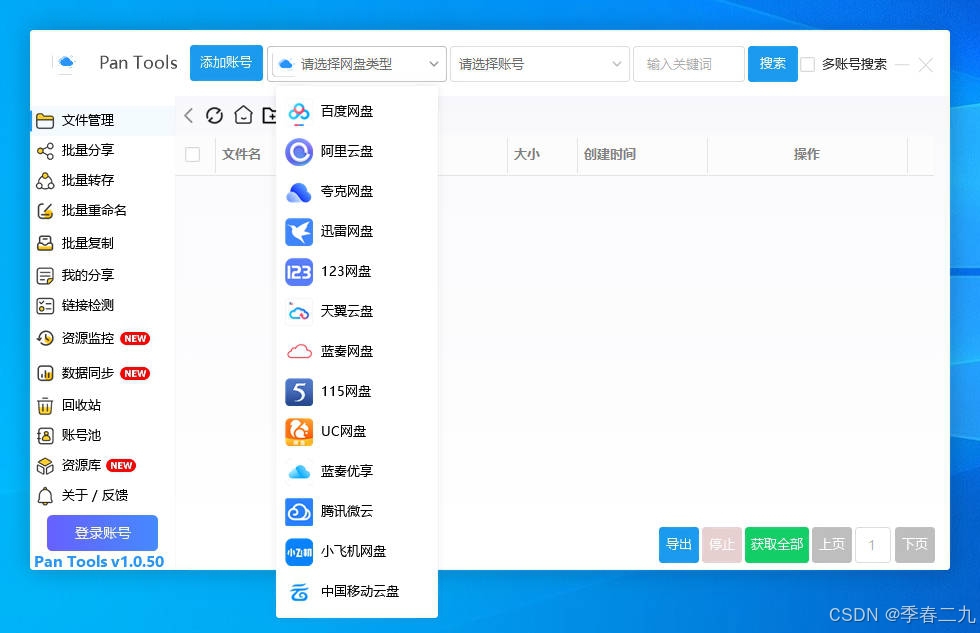Click the 夸克网盘 logo icon

point(299,192)
